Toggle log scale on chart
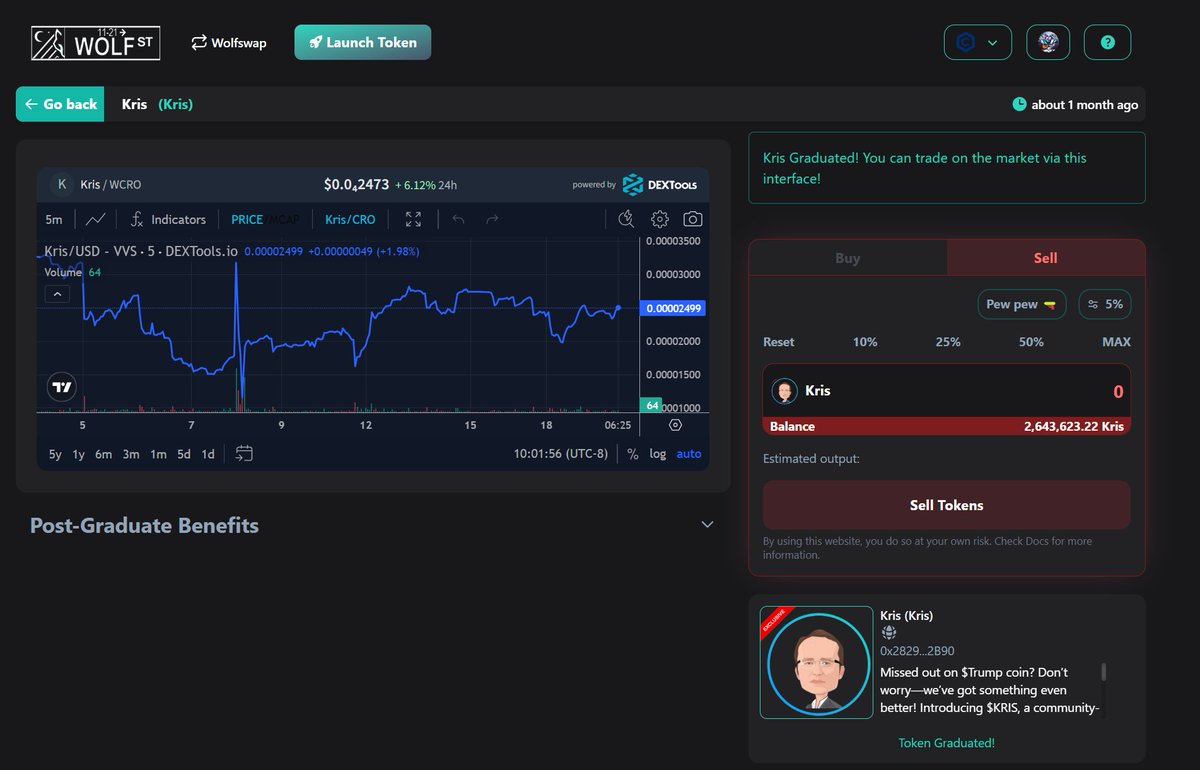 pyautogui.click(x=658, y=454)
